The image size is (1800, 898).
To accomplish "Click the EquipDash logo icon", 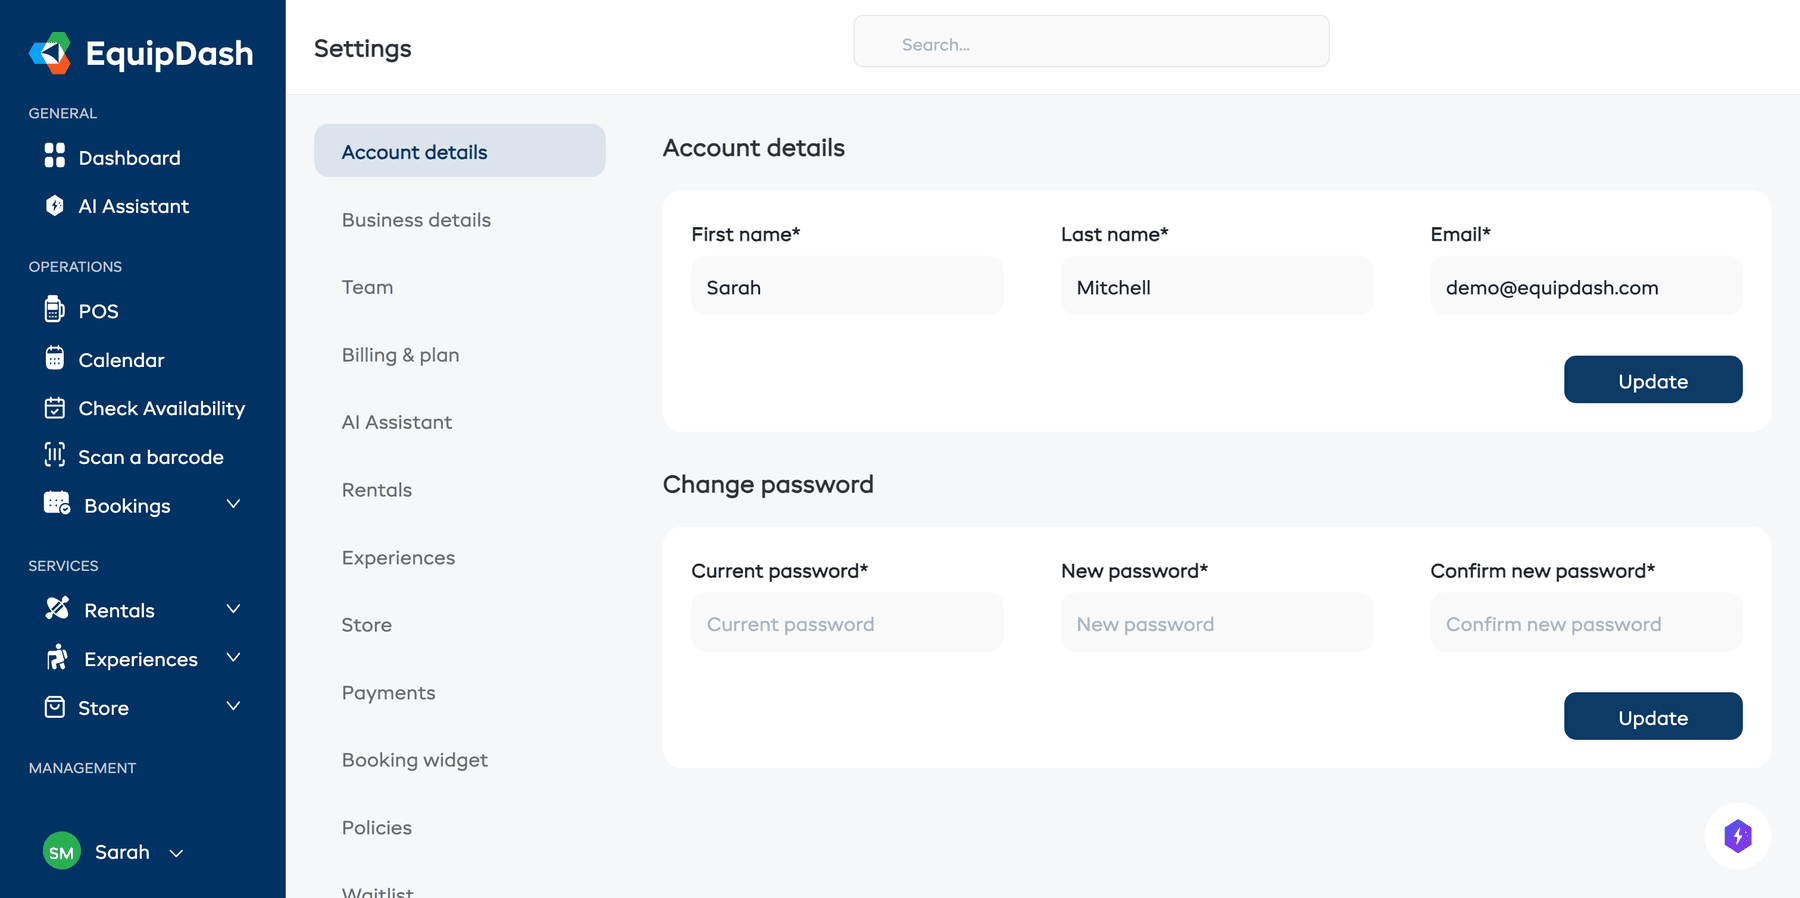I will (50, 53).
